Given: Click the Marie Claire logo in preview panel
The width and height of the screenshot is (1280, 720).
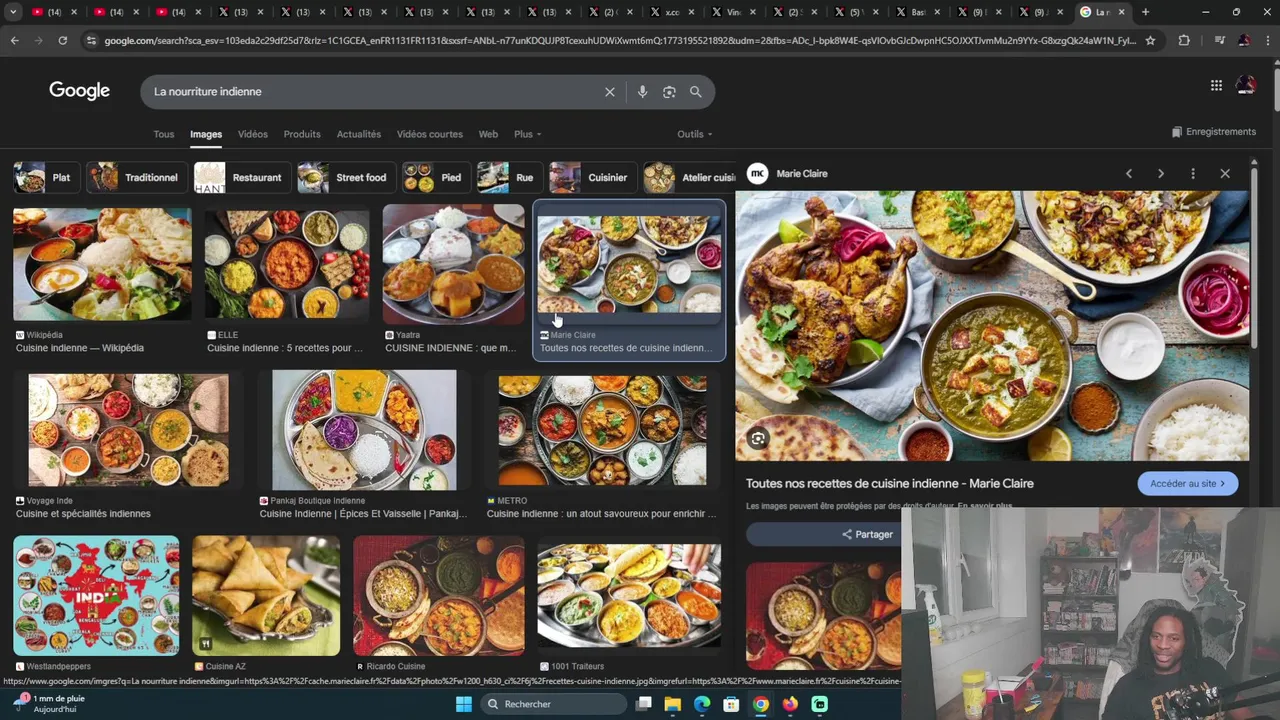Looking at the screenshot, I should 758,174.
